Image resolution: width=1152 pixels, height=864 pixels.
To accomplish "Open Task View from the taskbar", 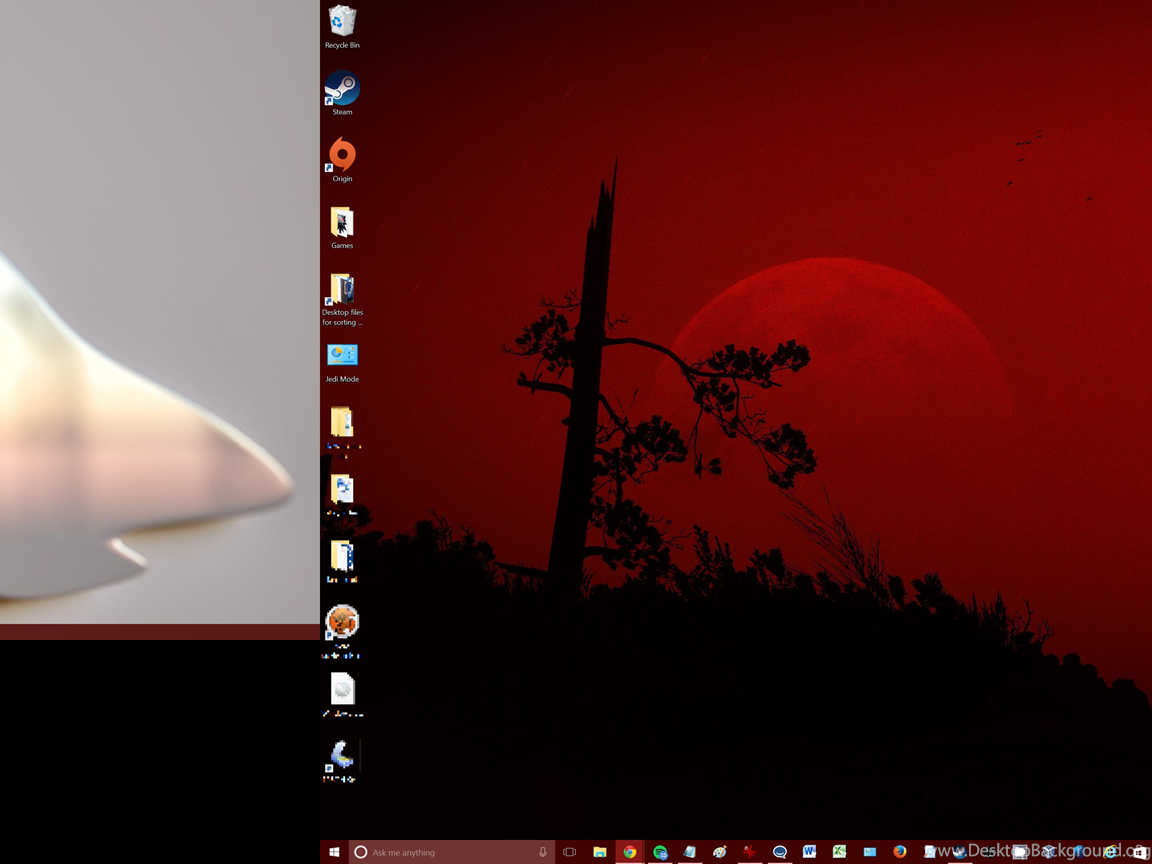I will [569, 852].
